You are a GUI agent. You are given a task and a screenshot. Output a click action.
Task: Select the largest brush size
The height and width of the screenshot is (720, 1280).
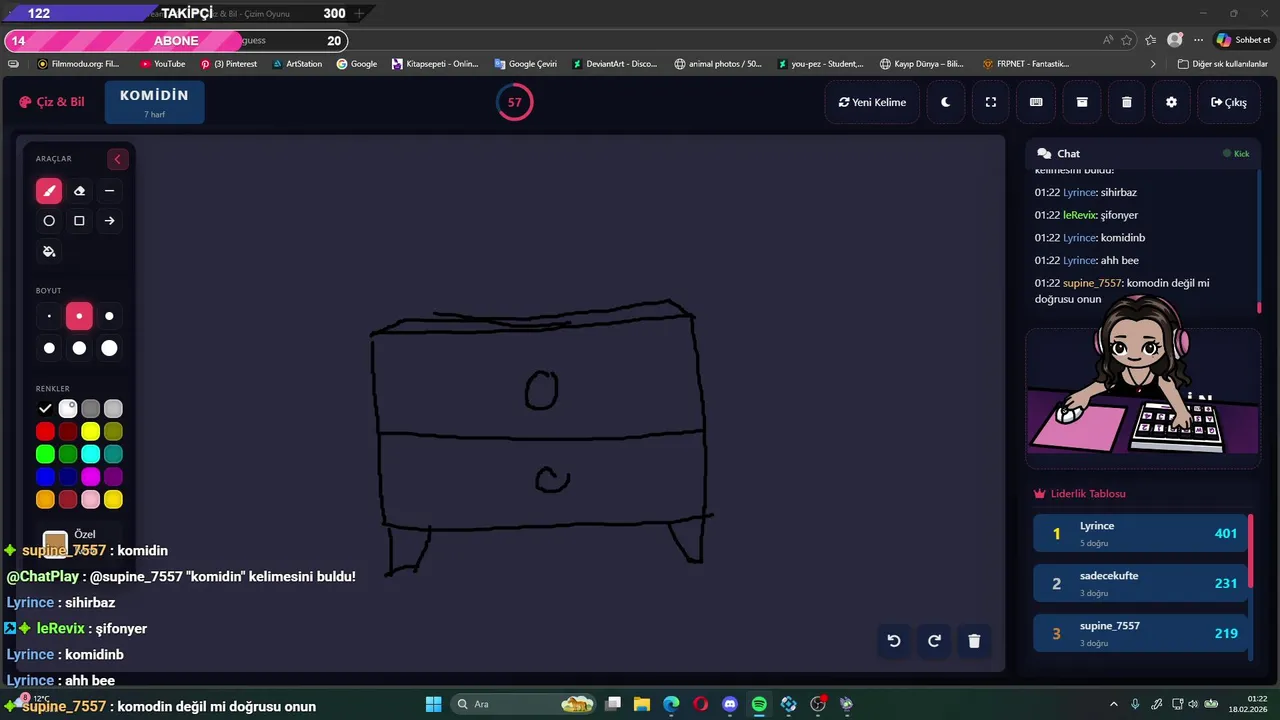[x=109, y=348]
